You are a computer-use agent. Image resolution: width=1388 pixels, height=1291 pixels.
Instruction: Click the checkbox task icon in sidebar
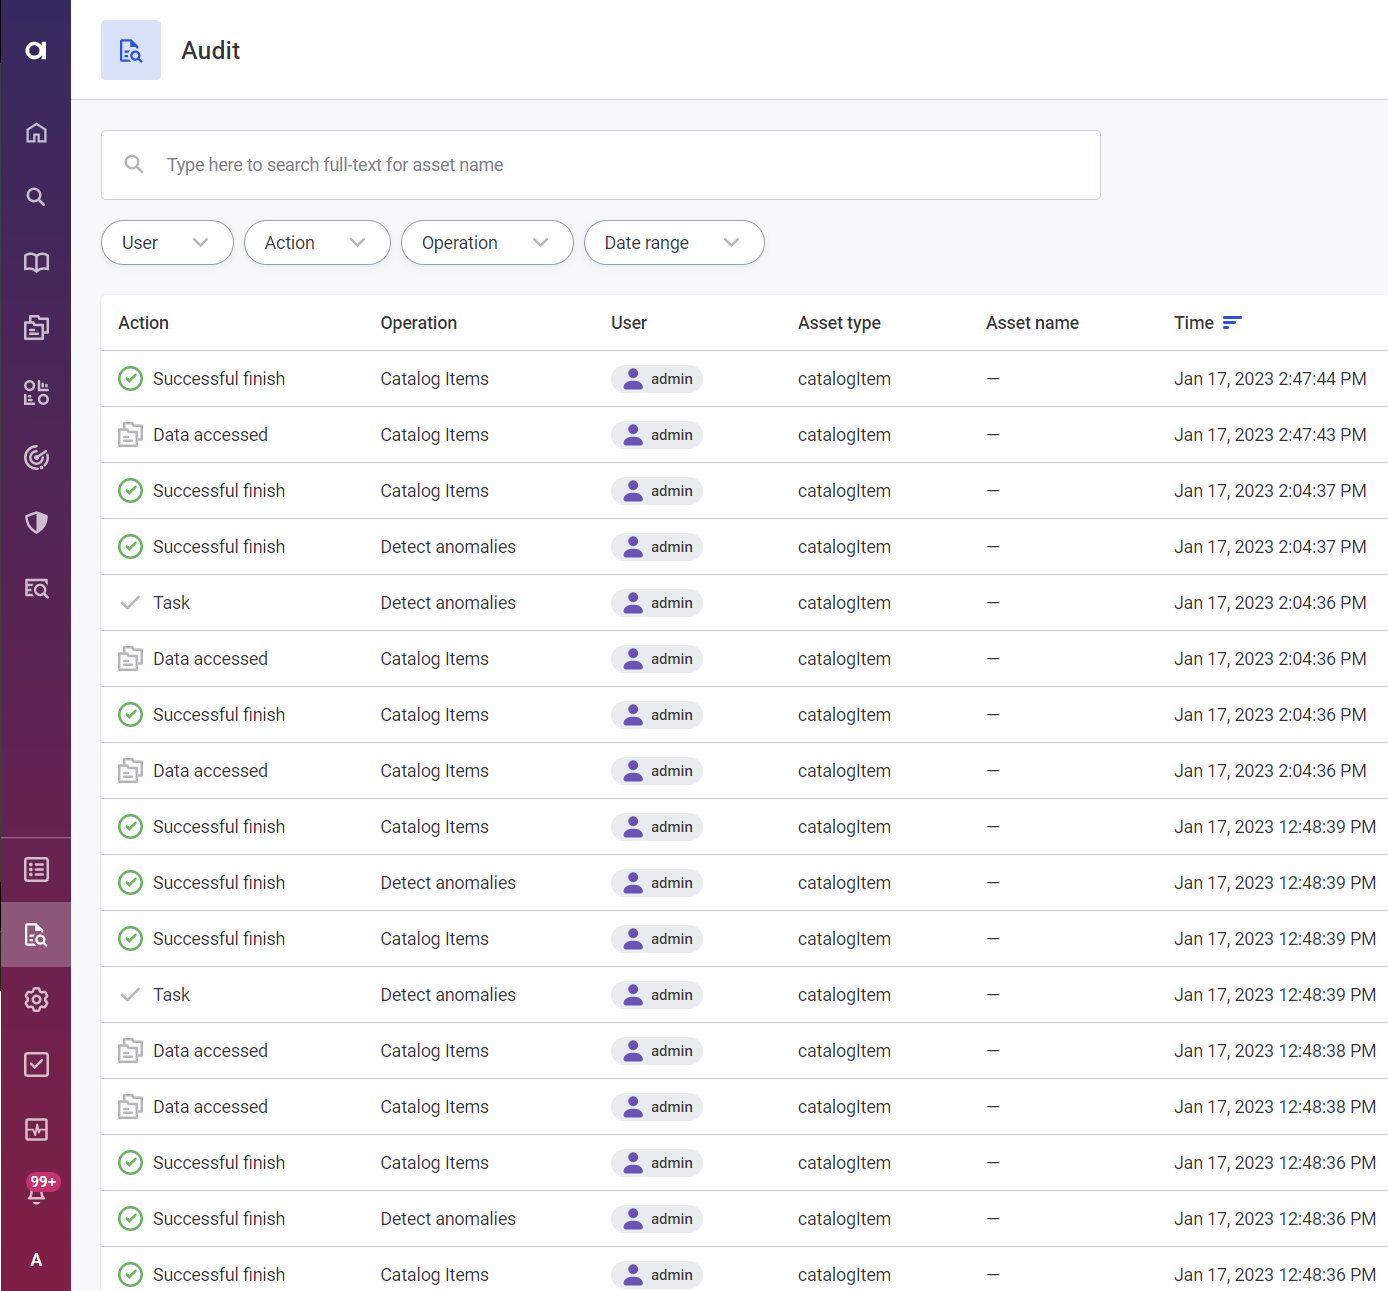click(36, 1065)
